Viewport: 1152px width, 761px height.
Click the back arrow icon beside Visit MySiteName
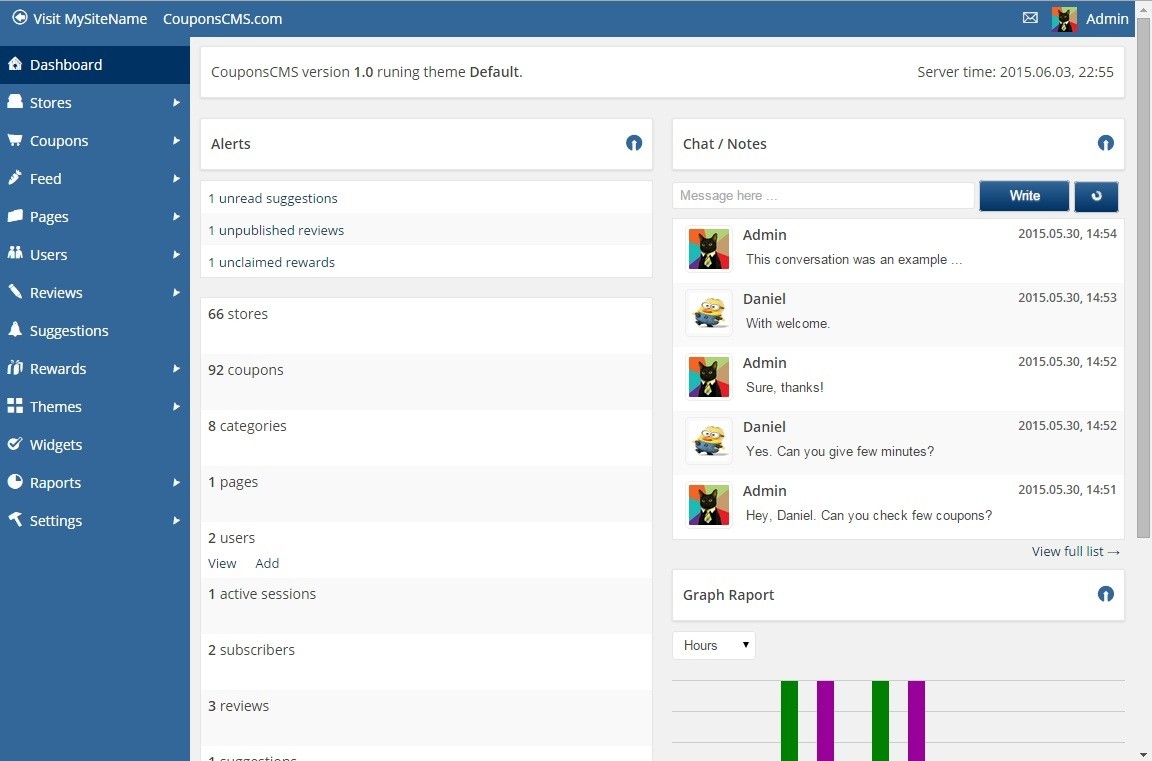coord(19,18)
